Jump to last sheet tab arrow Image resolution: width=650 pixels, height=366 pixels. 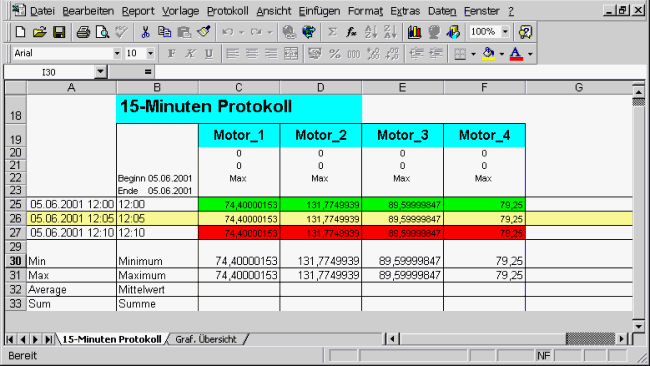coord(49,339)
